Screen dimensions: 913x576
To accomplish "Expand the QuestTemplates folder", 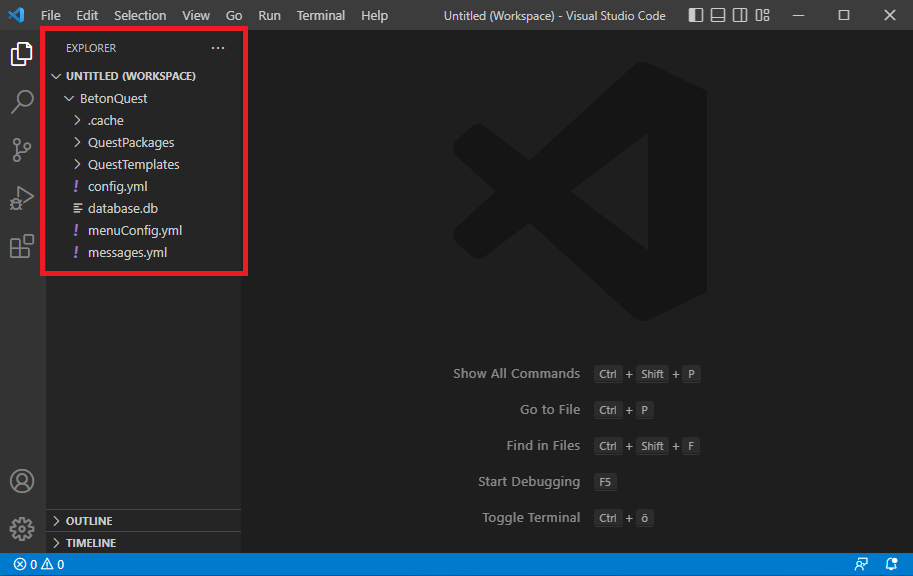I will point(143,164).
